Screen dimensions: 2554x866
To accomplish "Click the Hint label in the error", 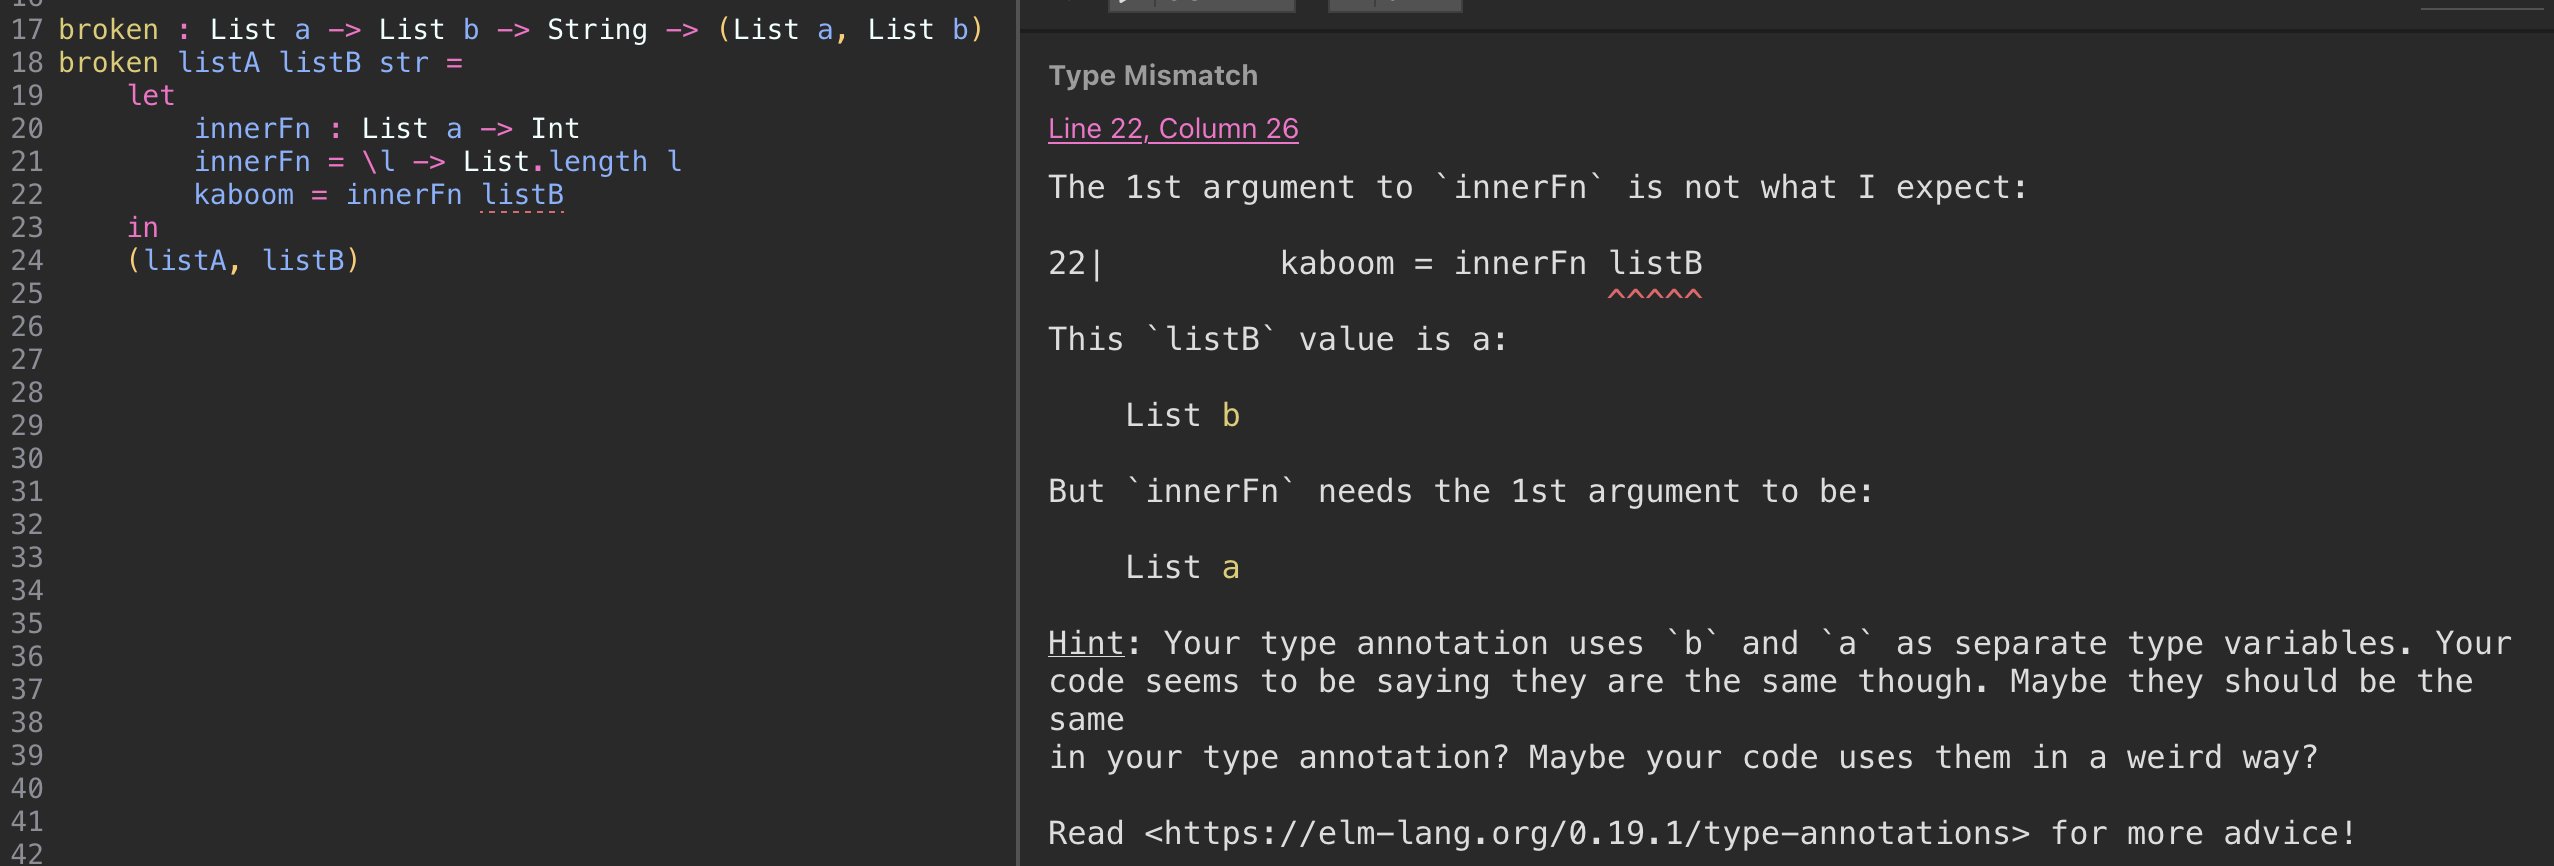I will click(1086, 643).
